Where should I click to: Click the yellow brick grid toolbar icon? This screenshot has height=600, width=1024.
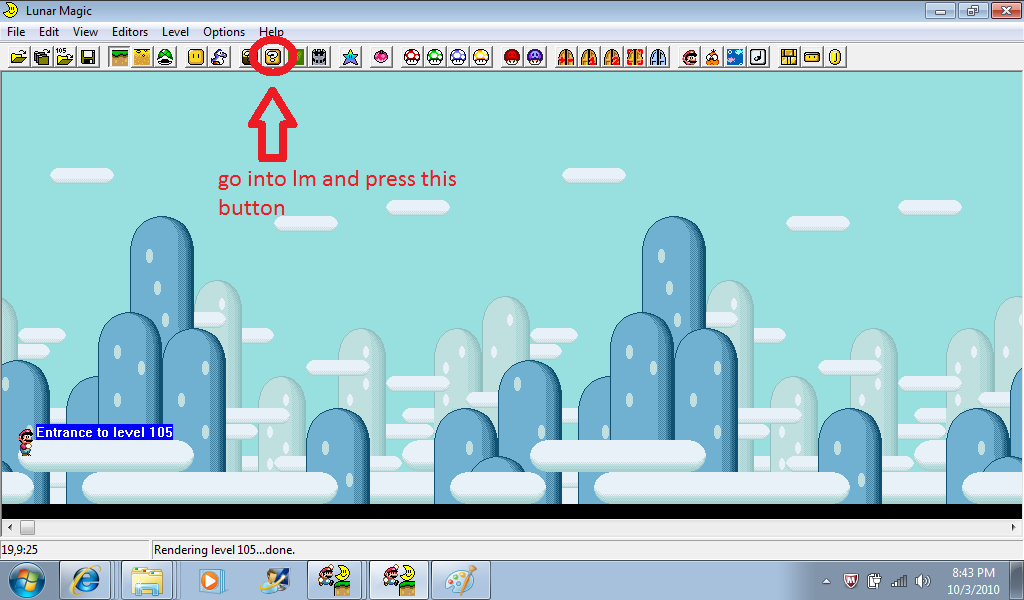(790, 57)
